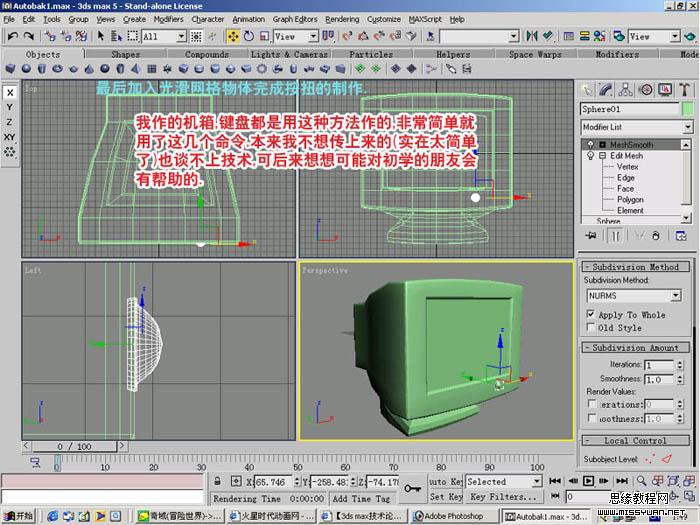Play the animation
700x525 pixels.
588,481
